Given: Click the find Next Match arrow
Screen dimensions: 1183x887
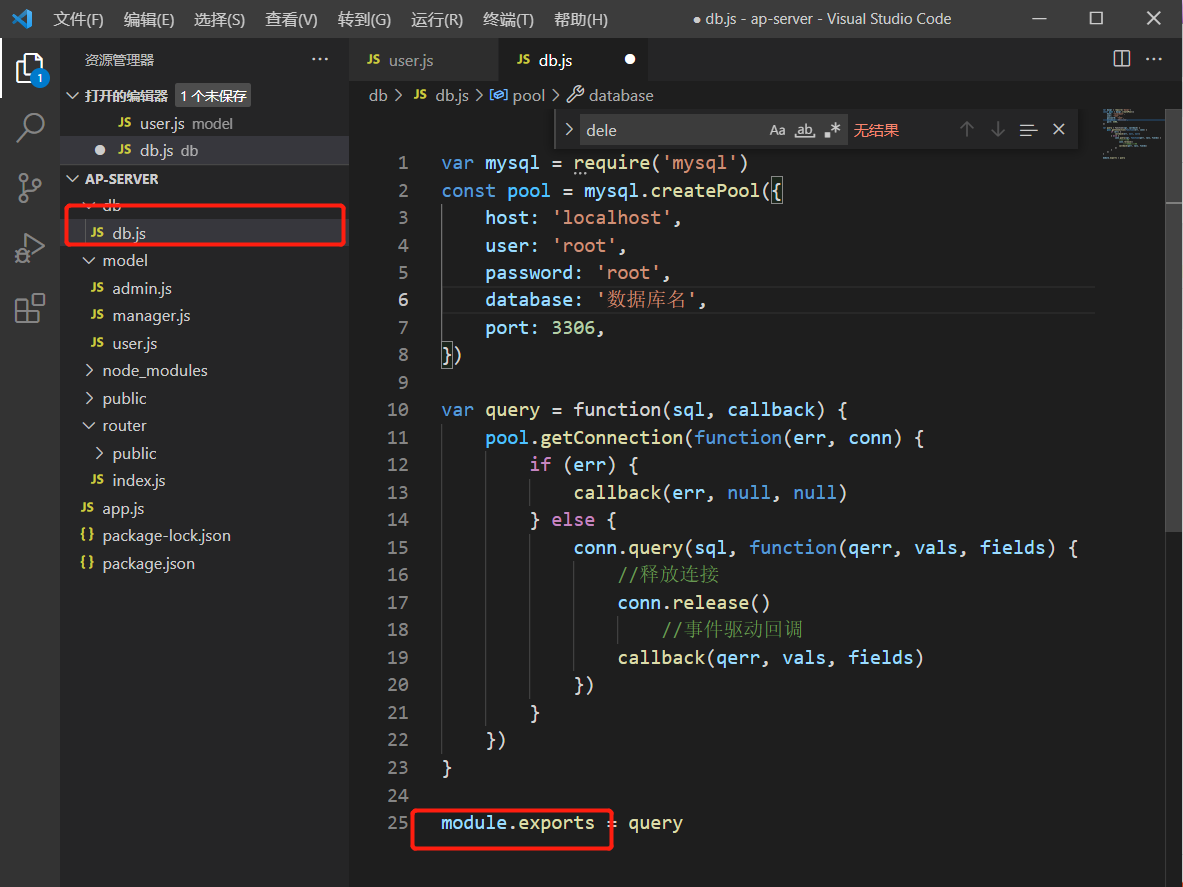Looking at the screenshot, I should (997, 129).
